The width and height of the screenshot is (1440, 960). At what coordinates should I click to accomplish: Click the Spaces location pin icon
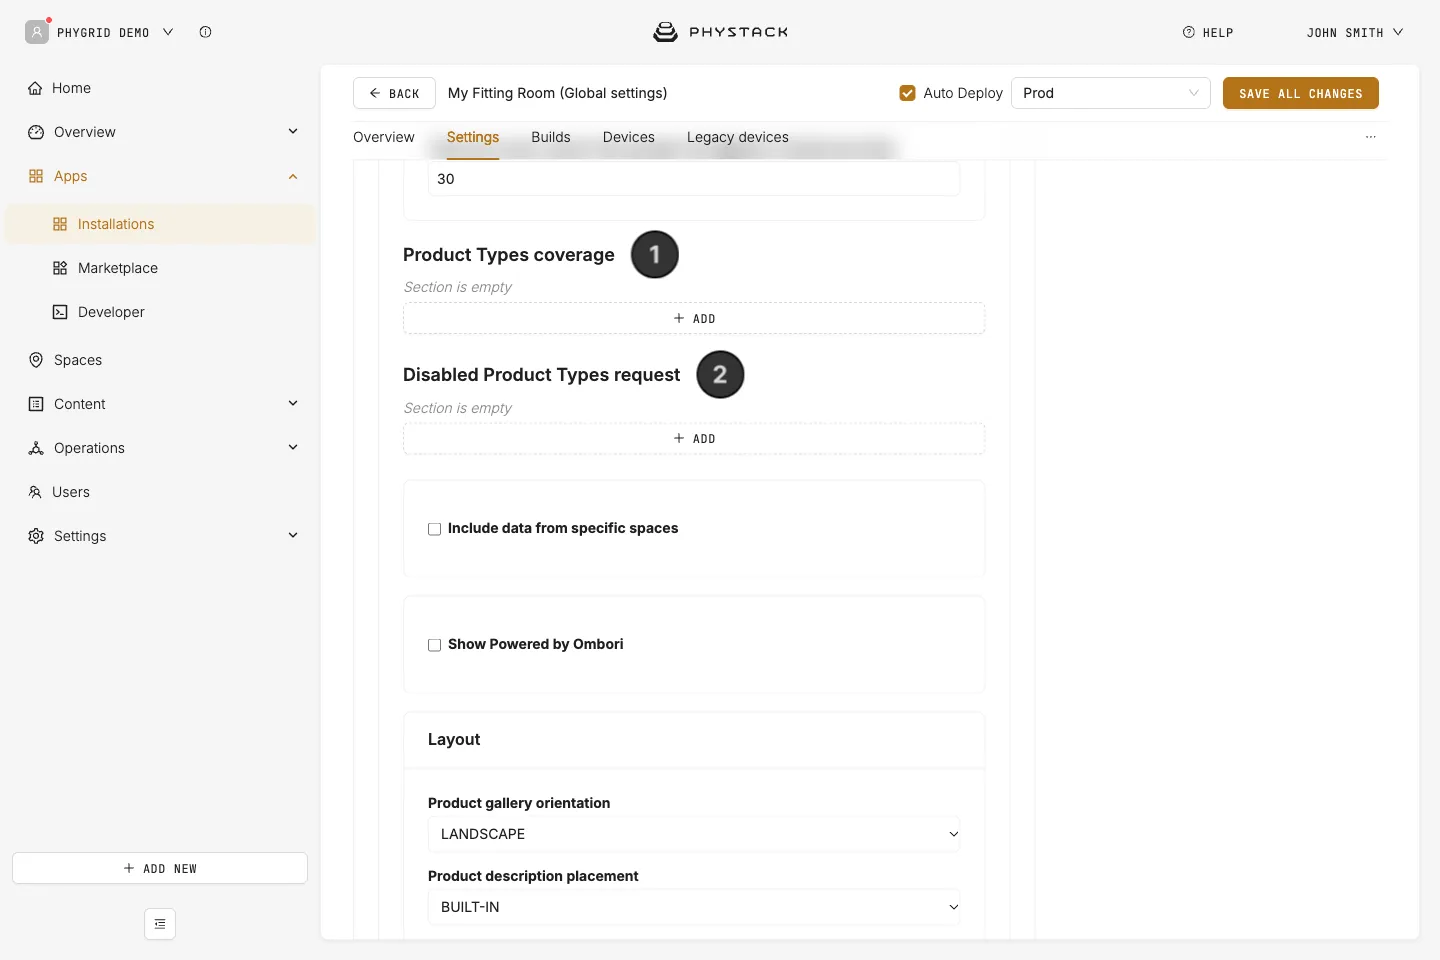tap(36, 360)
